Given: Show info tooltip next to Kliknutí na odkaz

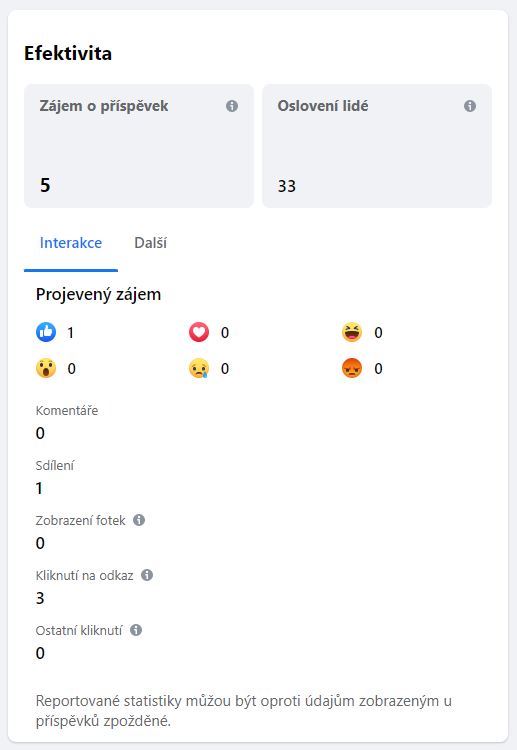Looking at the screenshot, I should point(147,575).
